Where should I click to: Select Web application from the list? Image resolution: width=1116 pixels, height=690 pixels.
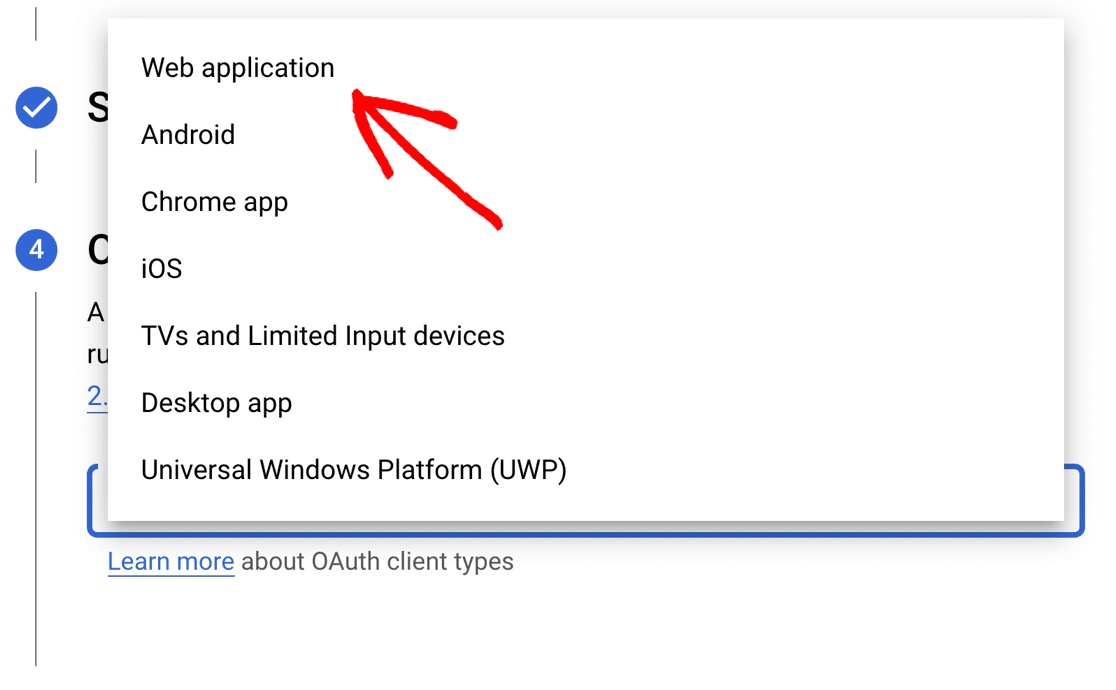pos(238,68)
